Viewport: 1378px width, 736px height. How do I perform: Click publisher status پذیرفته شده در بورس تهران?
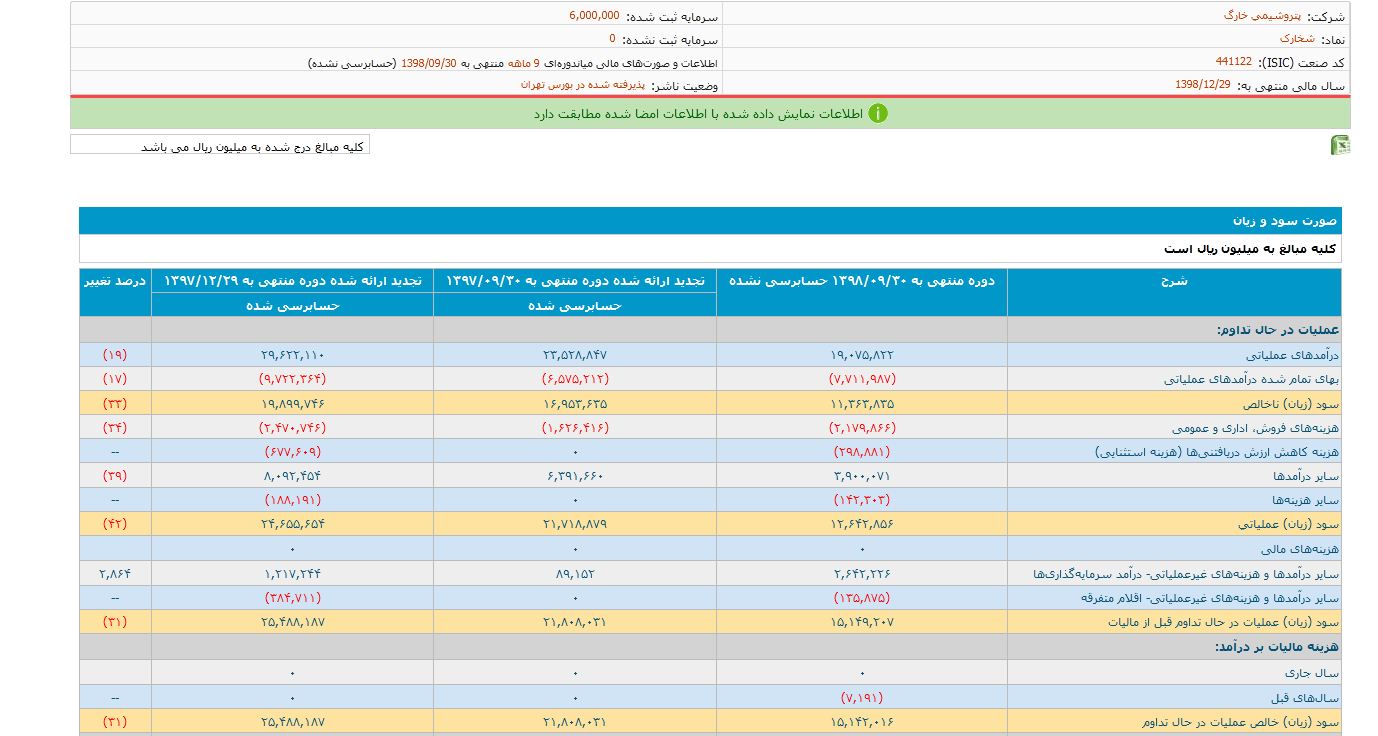pos(583,85)
